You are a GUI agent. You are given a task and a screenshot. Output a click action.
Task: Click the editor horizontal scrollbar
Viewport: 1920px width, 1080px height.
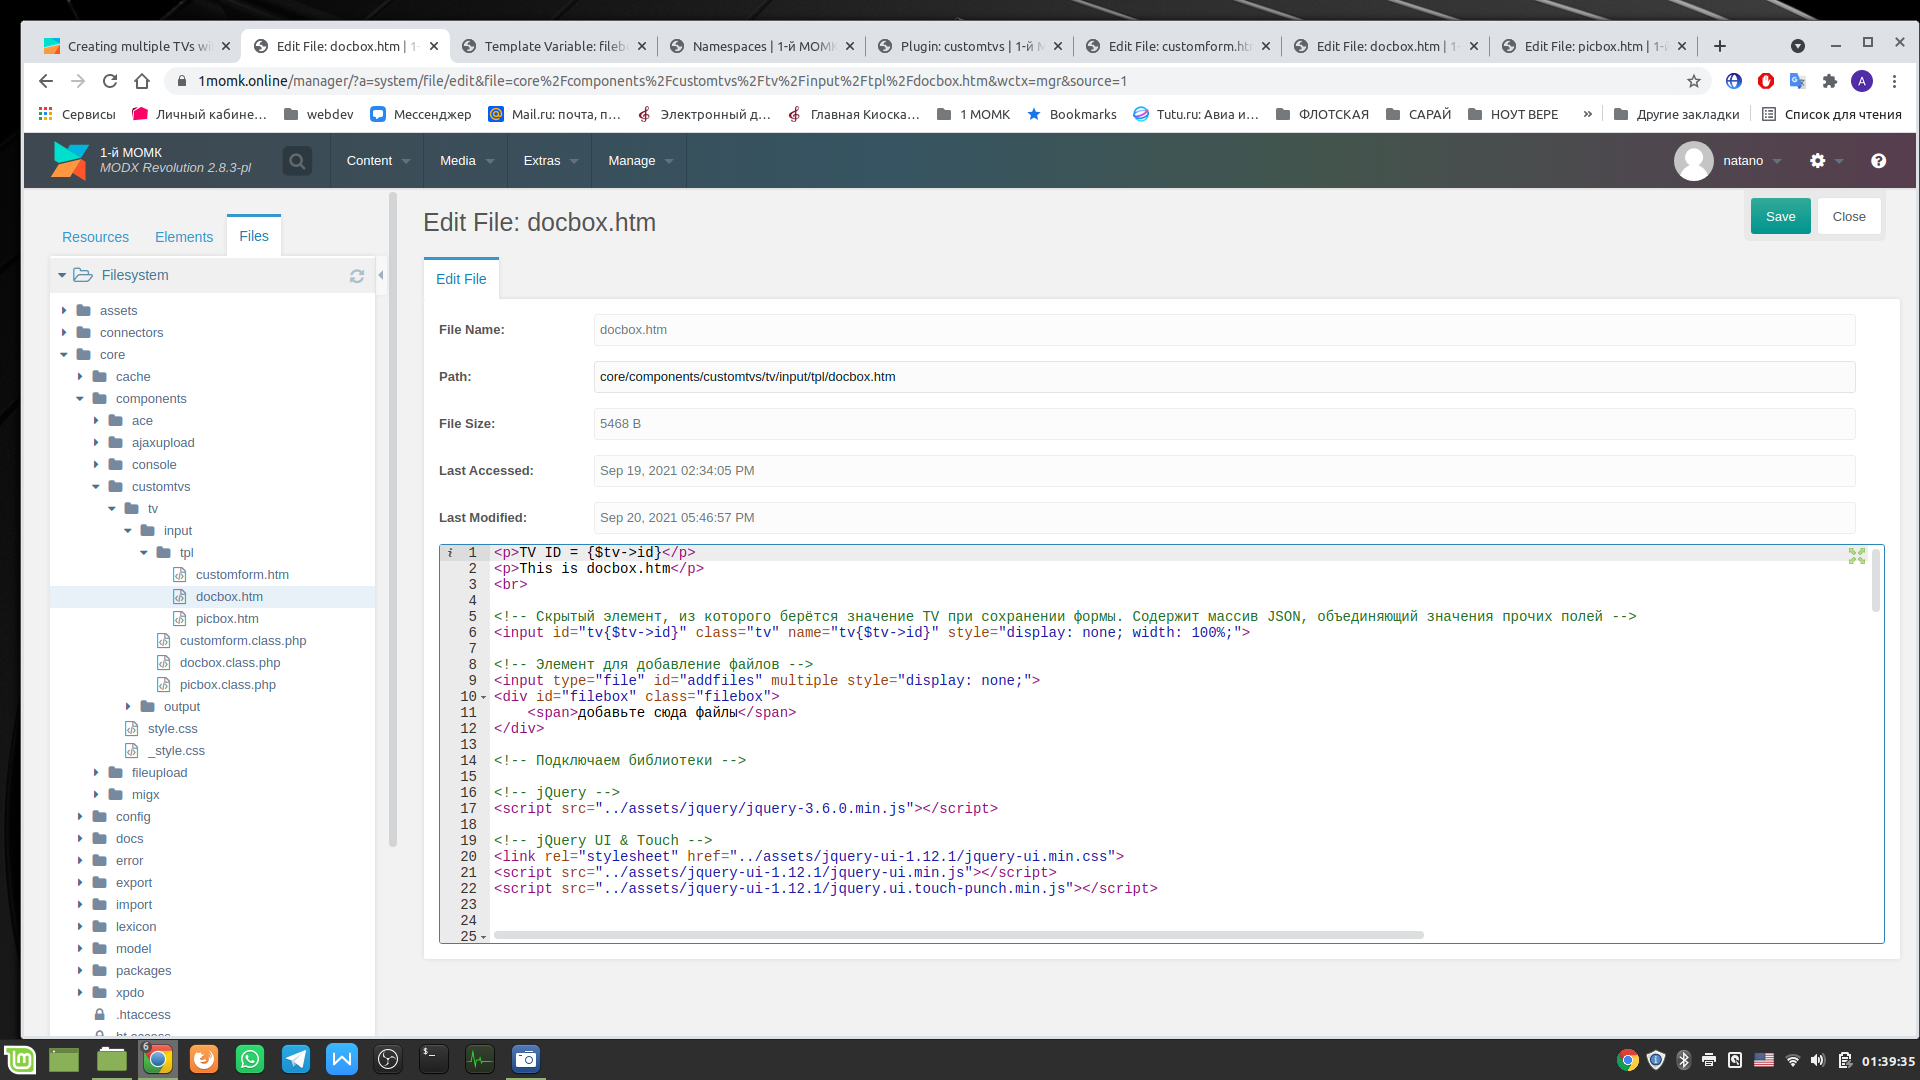pyautogui.click(x=958, y=935)
